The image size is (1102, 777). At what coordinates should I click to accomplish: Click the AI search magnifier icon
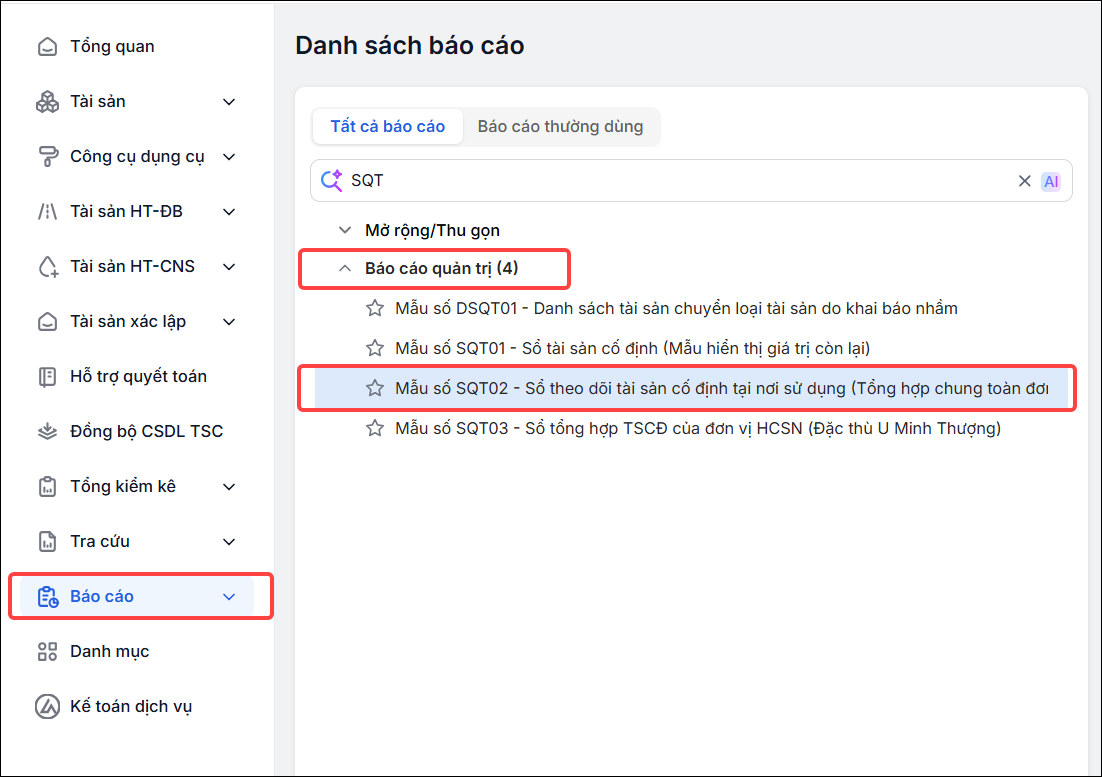tap(331, 181)
